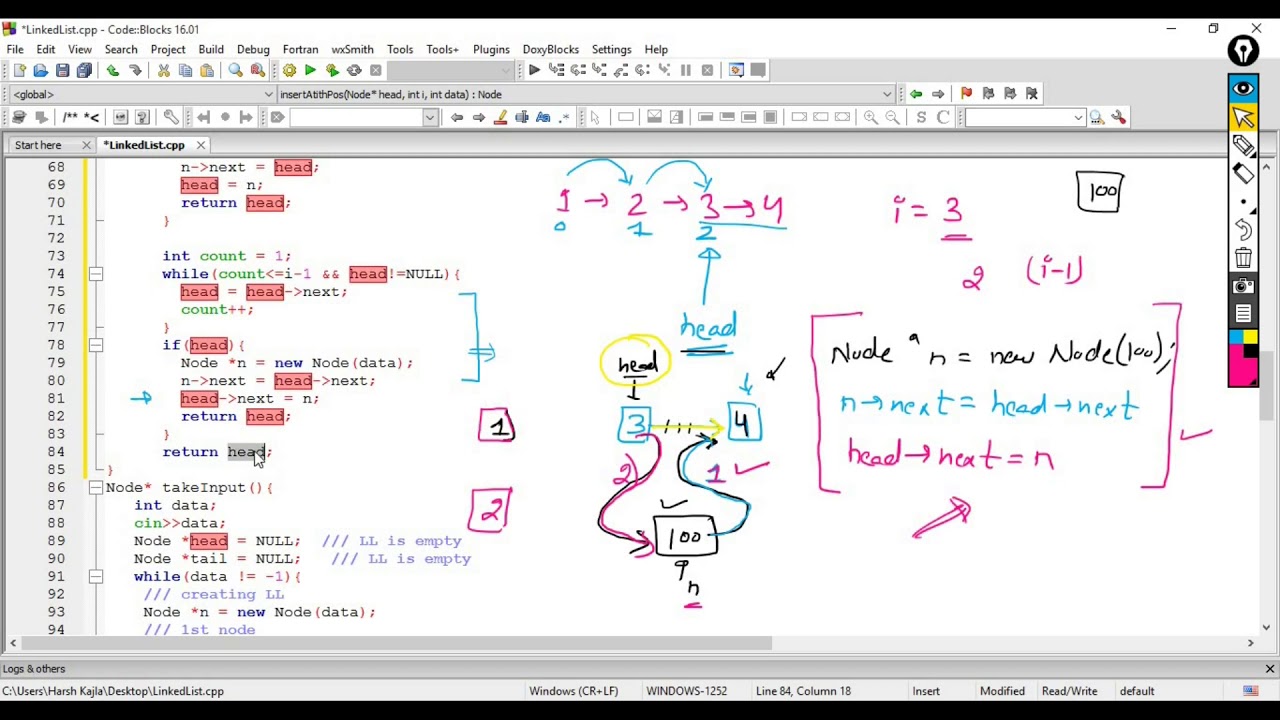Close the LinkedList.cpp tab
This screenshot has height=720, width=1280.
(x=200, y=145)
